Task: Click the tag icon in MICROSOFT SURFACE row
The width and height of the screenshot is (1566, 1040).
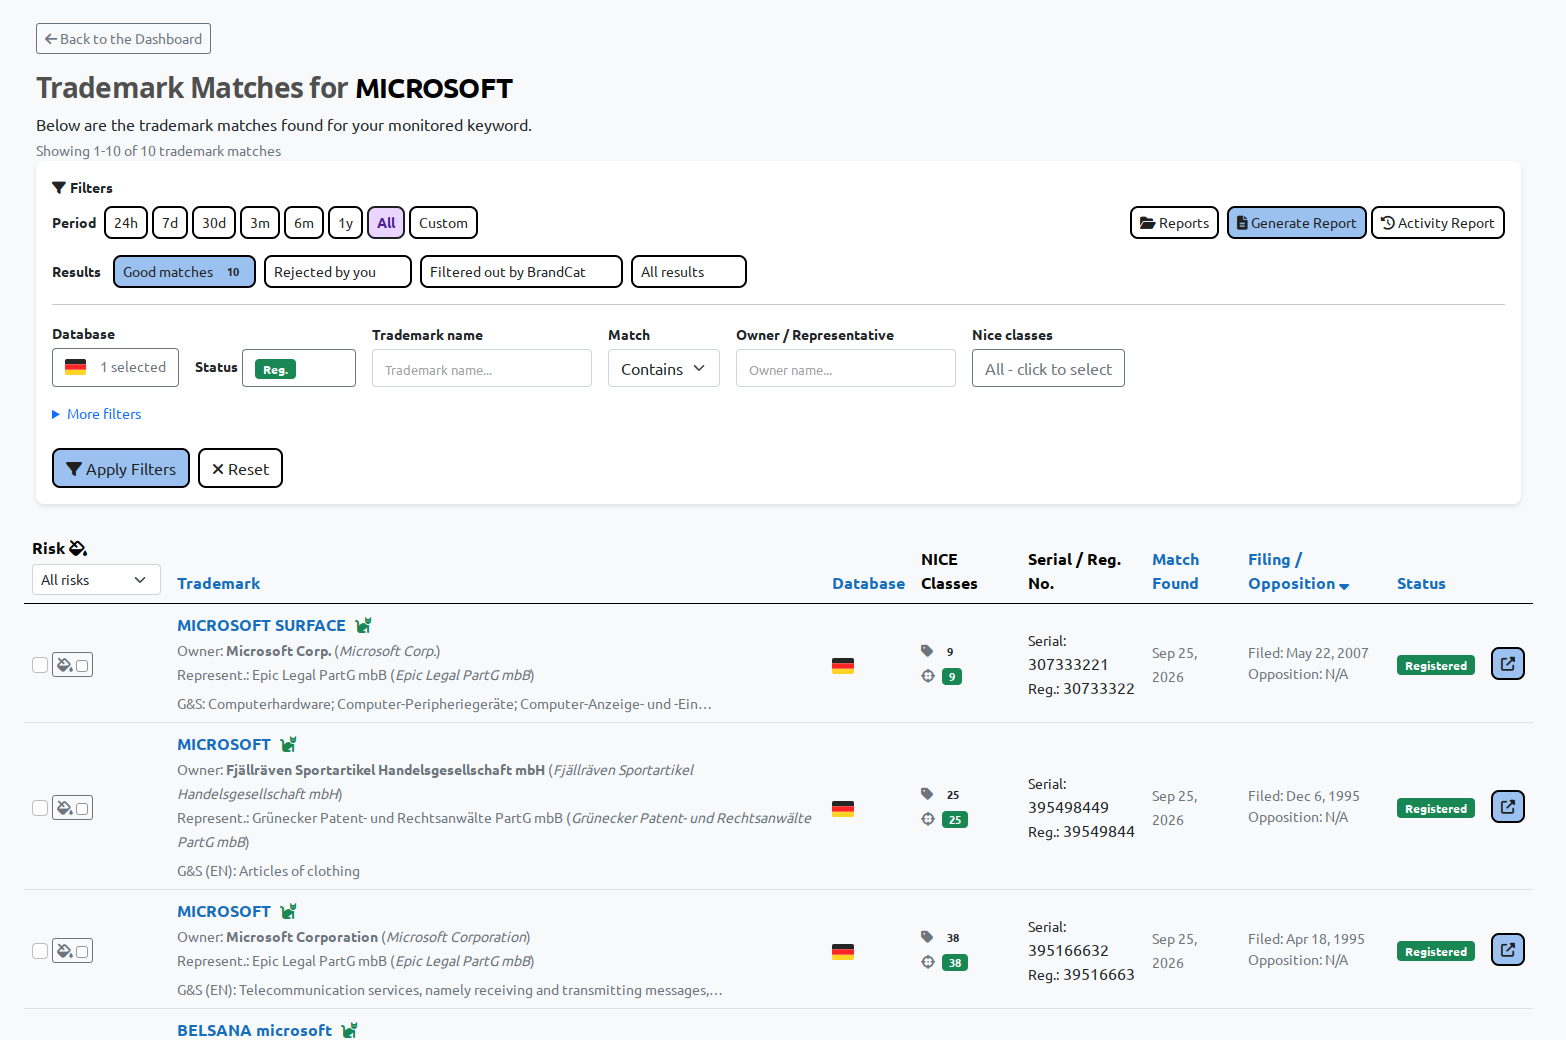Action: (927, 651)
